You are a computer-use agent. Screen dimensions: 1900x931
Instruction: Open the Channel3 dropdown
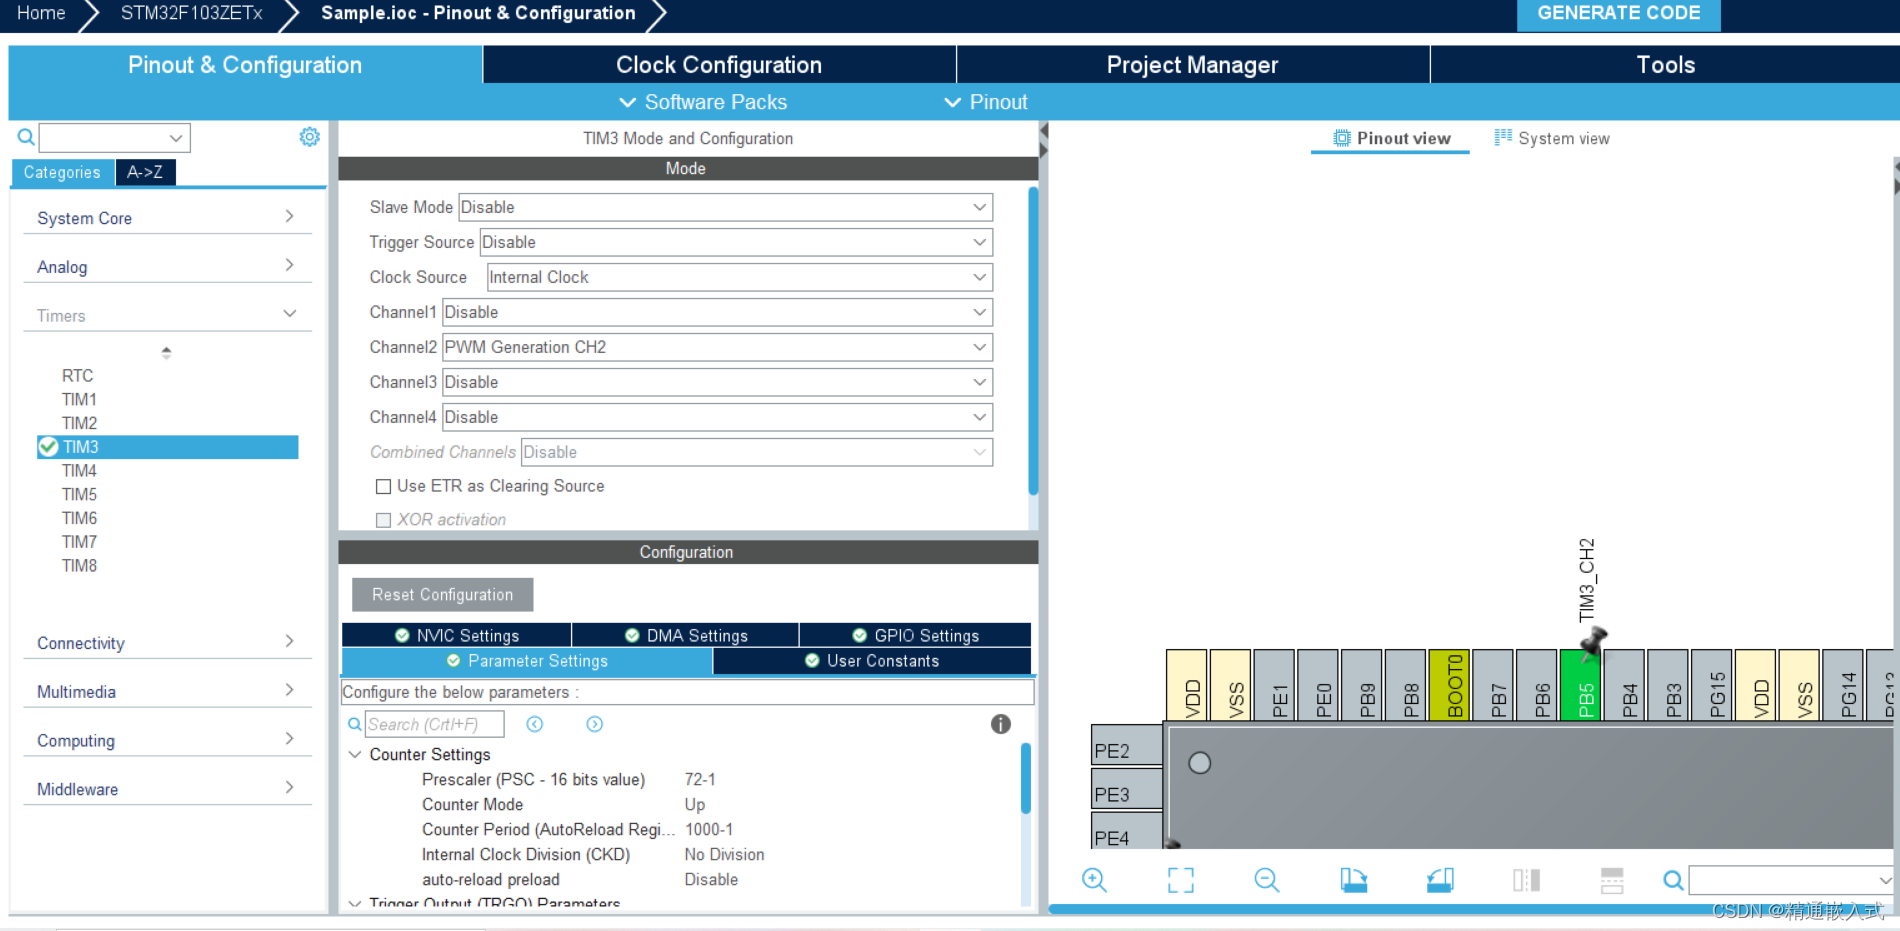click(717, 382)
